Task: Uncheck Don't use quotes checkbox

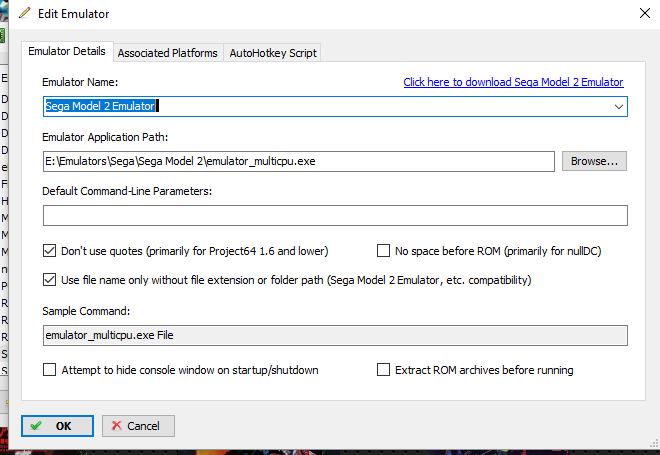Action: 50,251
